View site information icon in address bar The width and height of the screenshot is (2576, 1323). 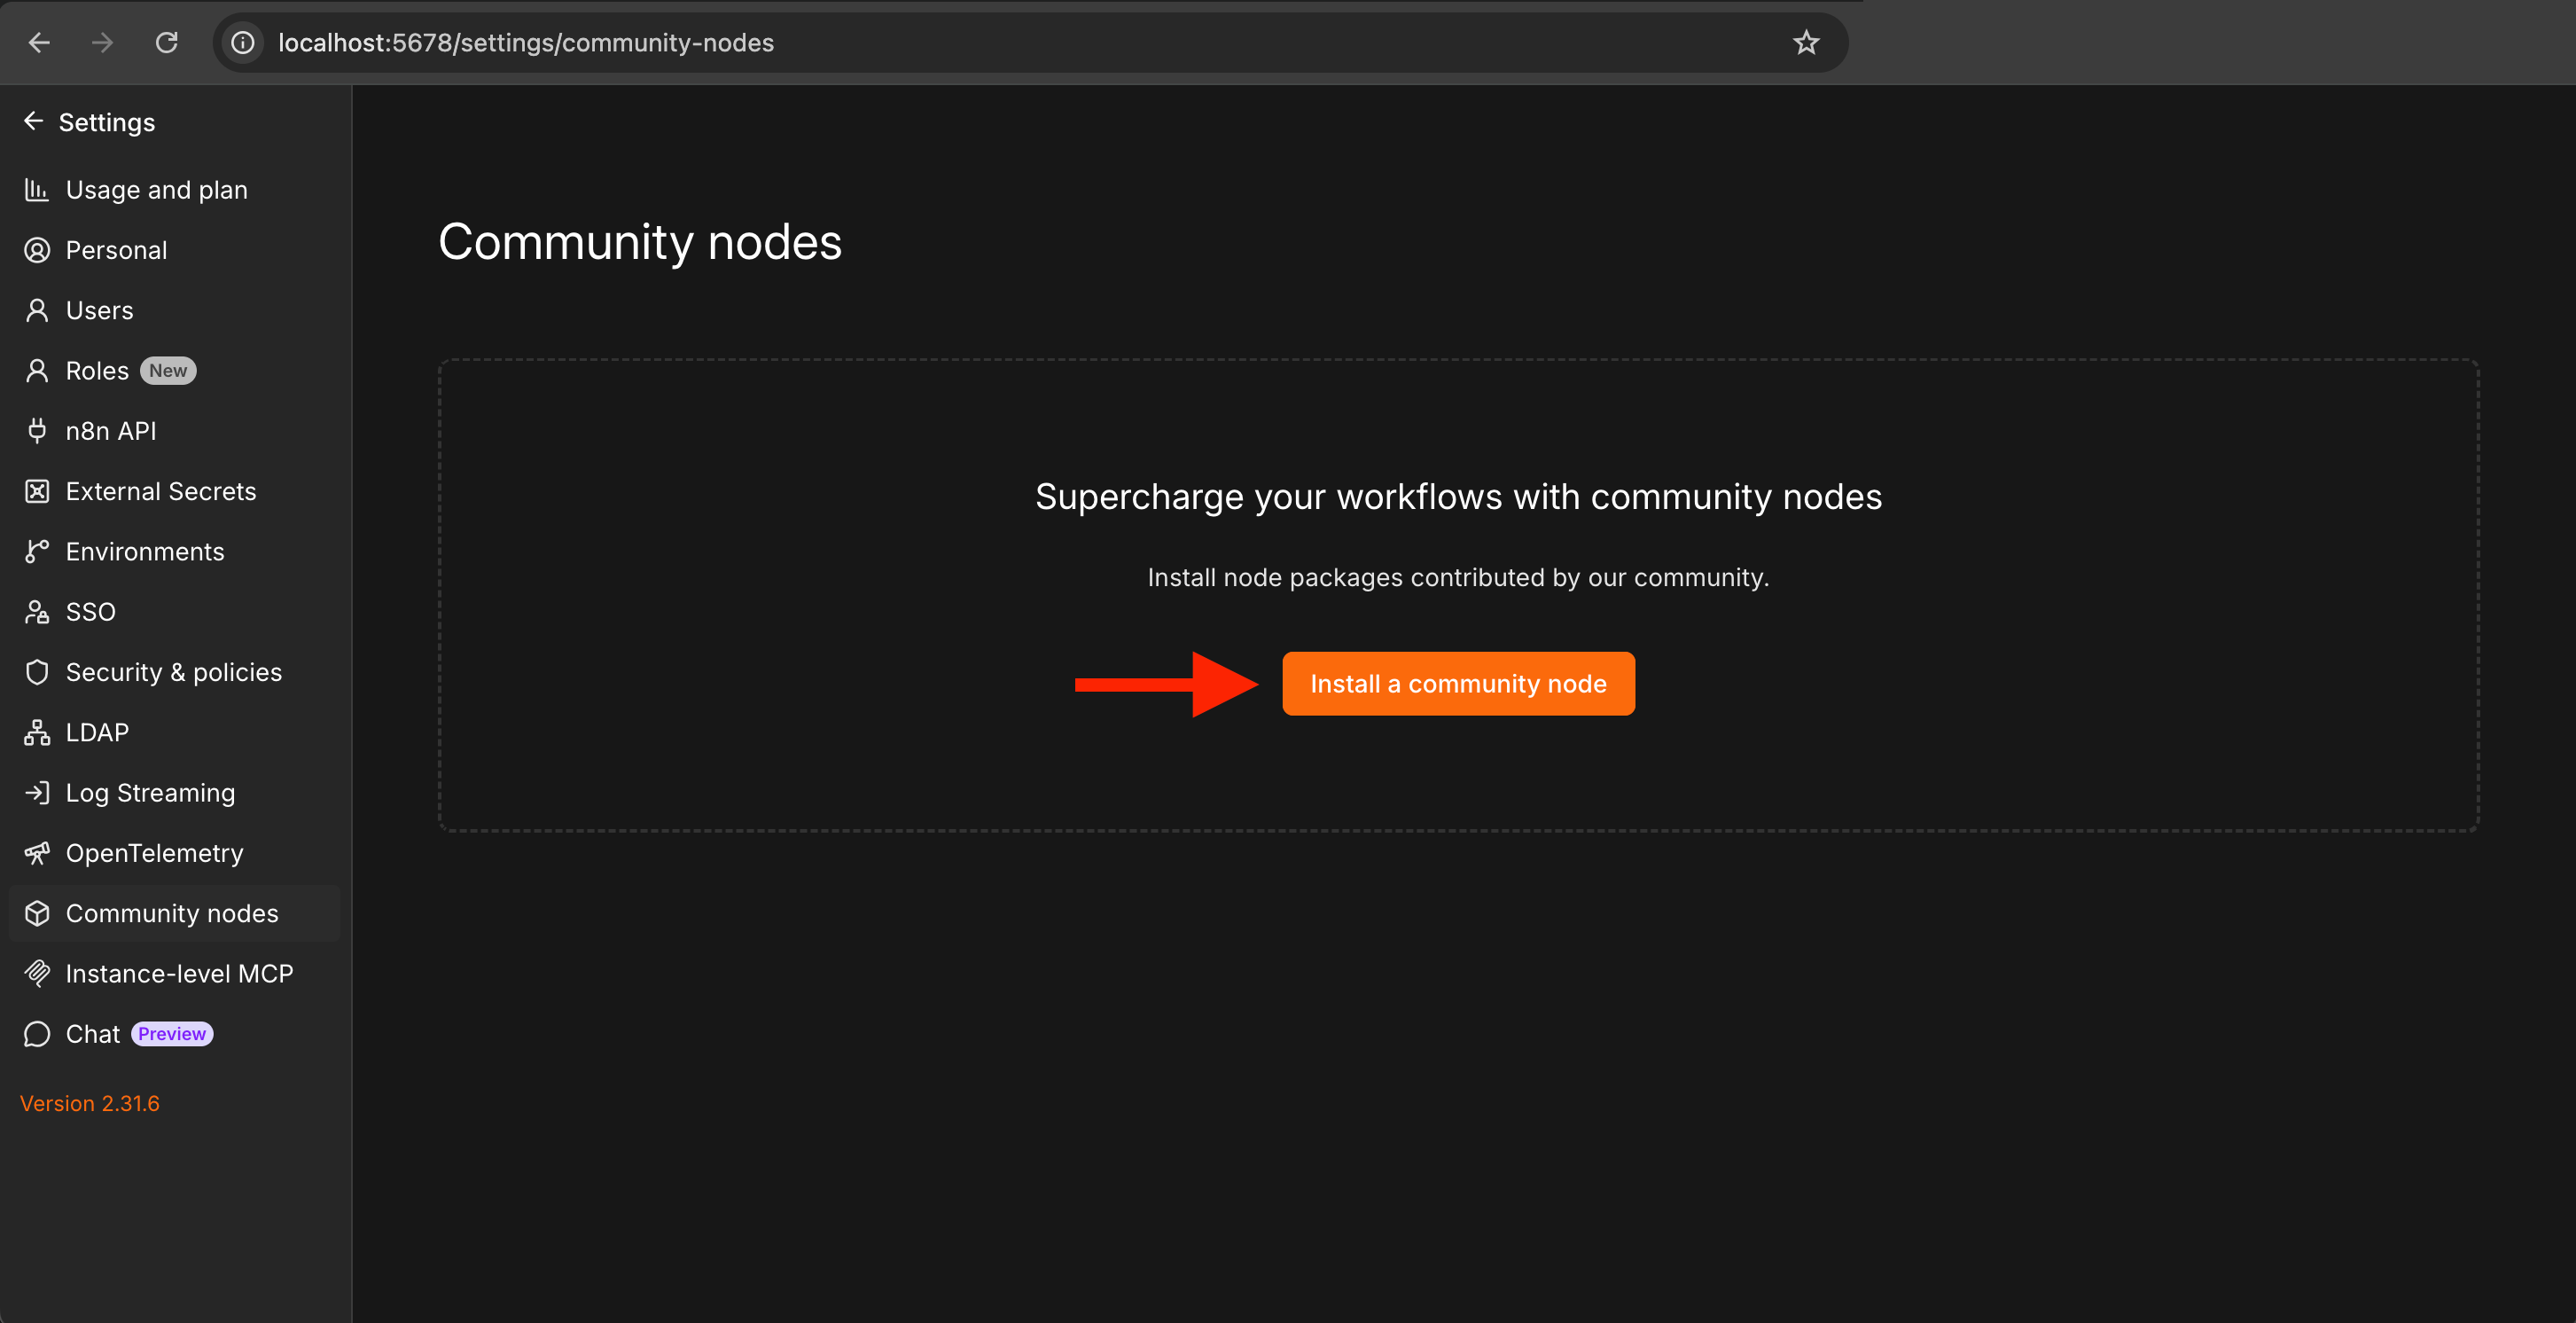(243, 42)
